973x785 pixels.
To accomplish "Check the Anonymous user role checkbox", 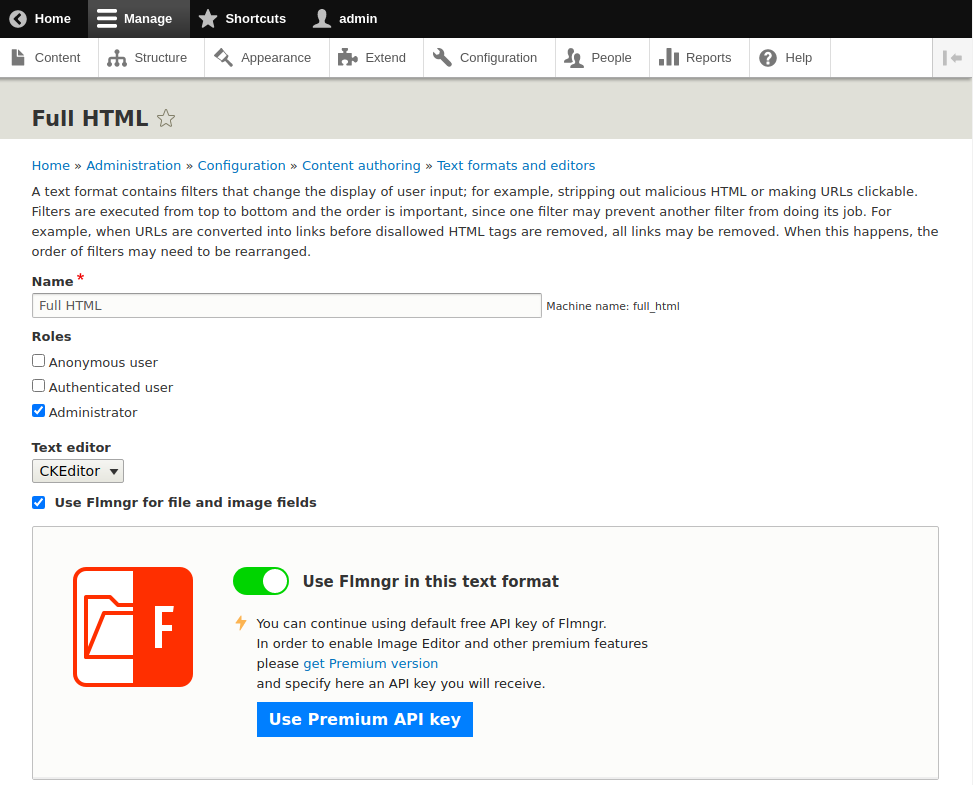I will point(38,361).
